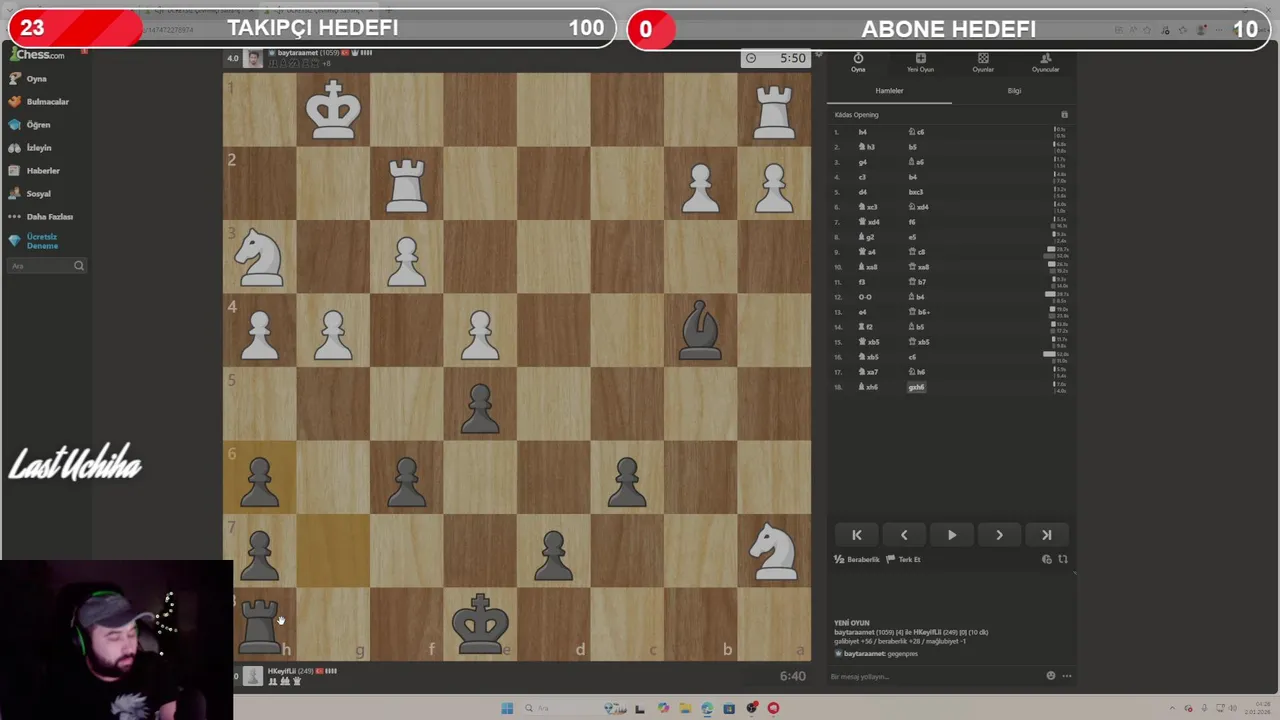This screenshot has width=1280, height=720.
Task: Open Haberler news in the sidebar
Action: 35,170
